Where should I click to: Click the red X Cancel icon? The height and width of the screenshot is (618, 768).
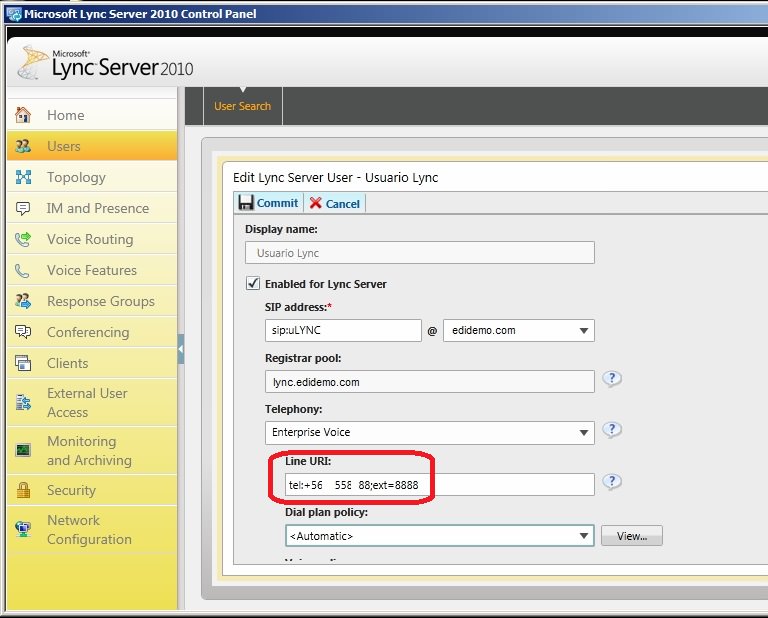tap(315, 203)
